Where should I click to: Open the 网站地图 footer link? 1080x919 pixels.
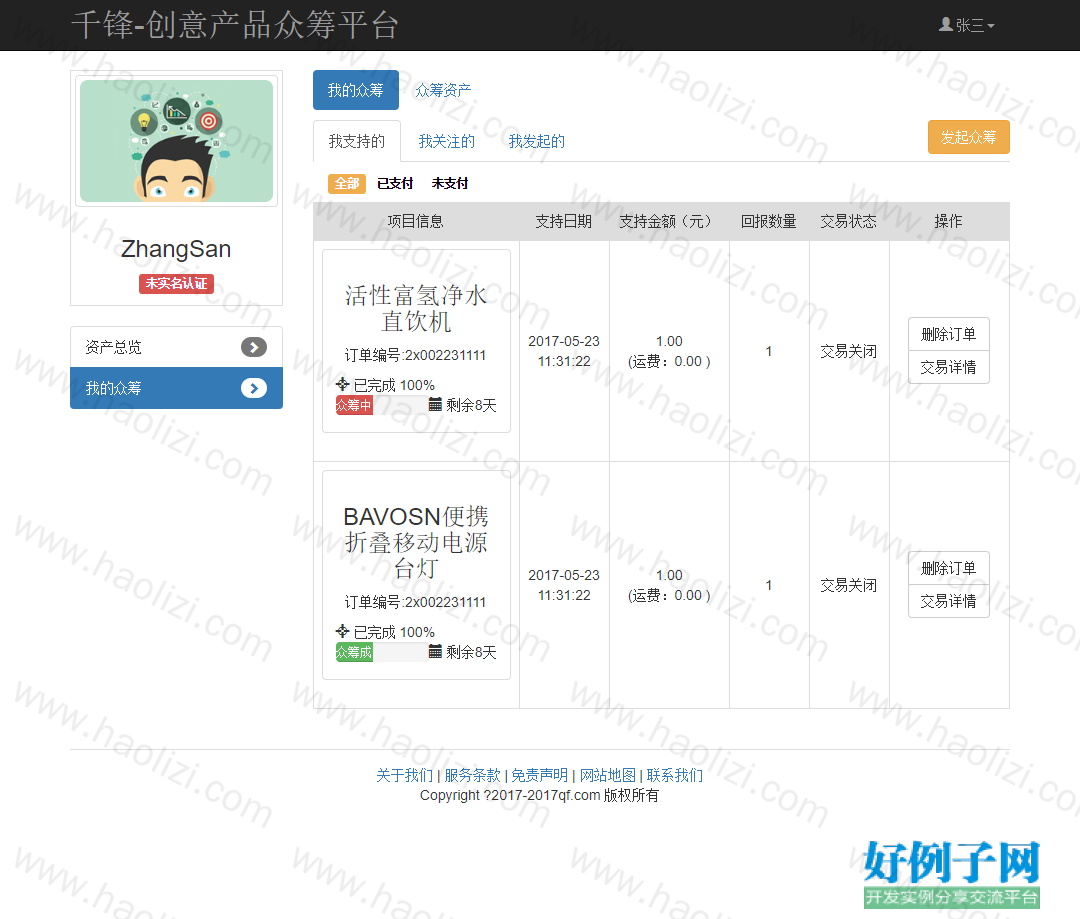[608, 775]
